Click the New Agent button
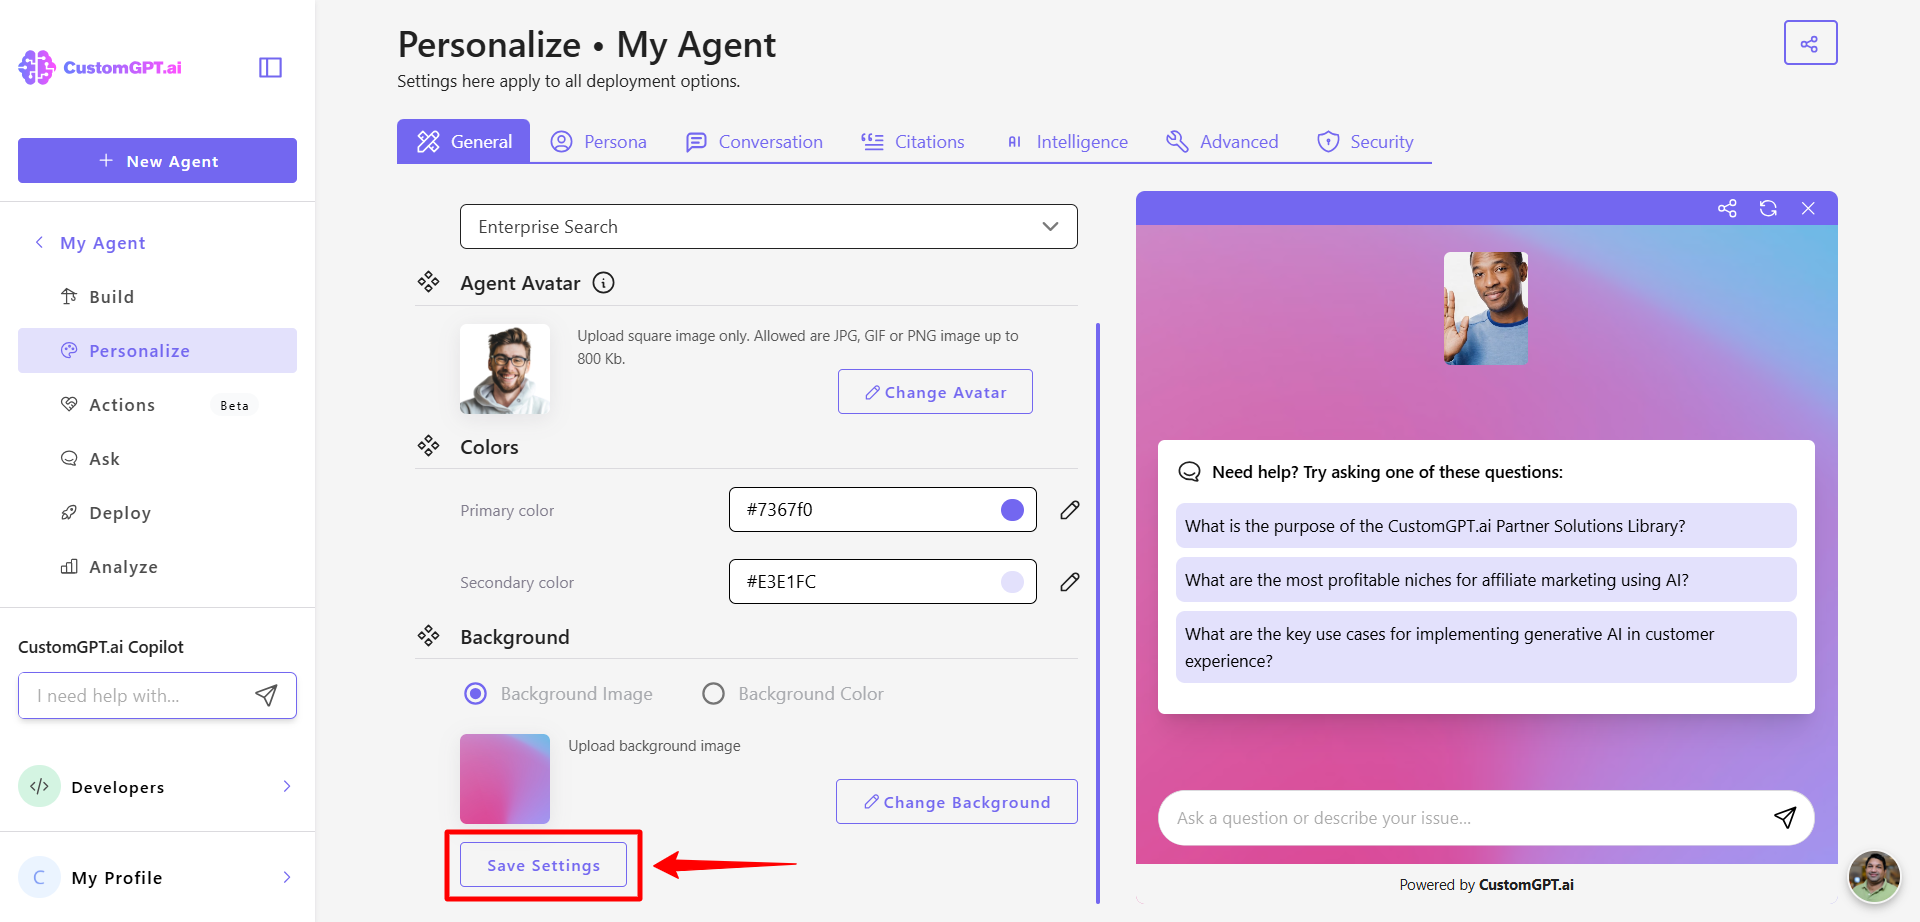 coord(157,160)
